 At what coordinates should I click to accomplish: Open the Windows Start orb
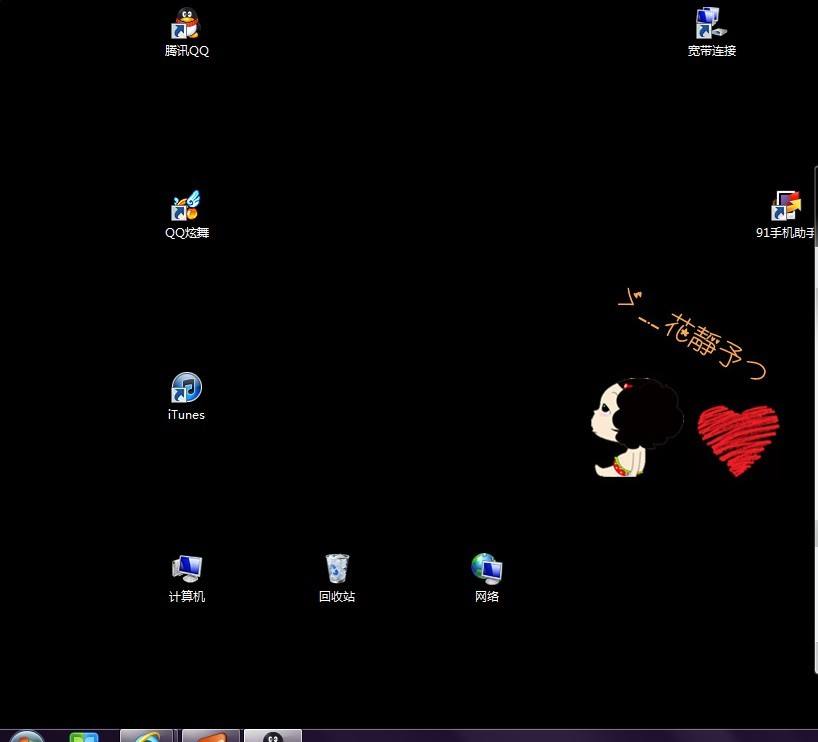(27, 736)
